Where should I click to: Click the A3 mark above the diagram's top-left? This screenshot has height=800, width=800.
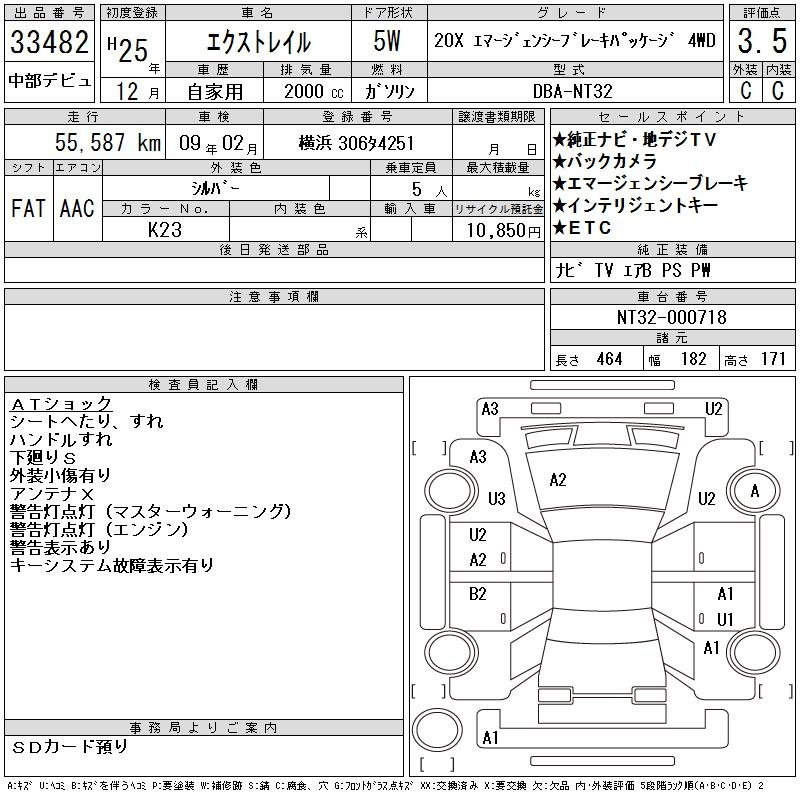click(x=489, y=409)
